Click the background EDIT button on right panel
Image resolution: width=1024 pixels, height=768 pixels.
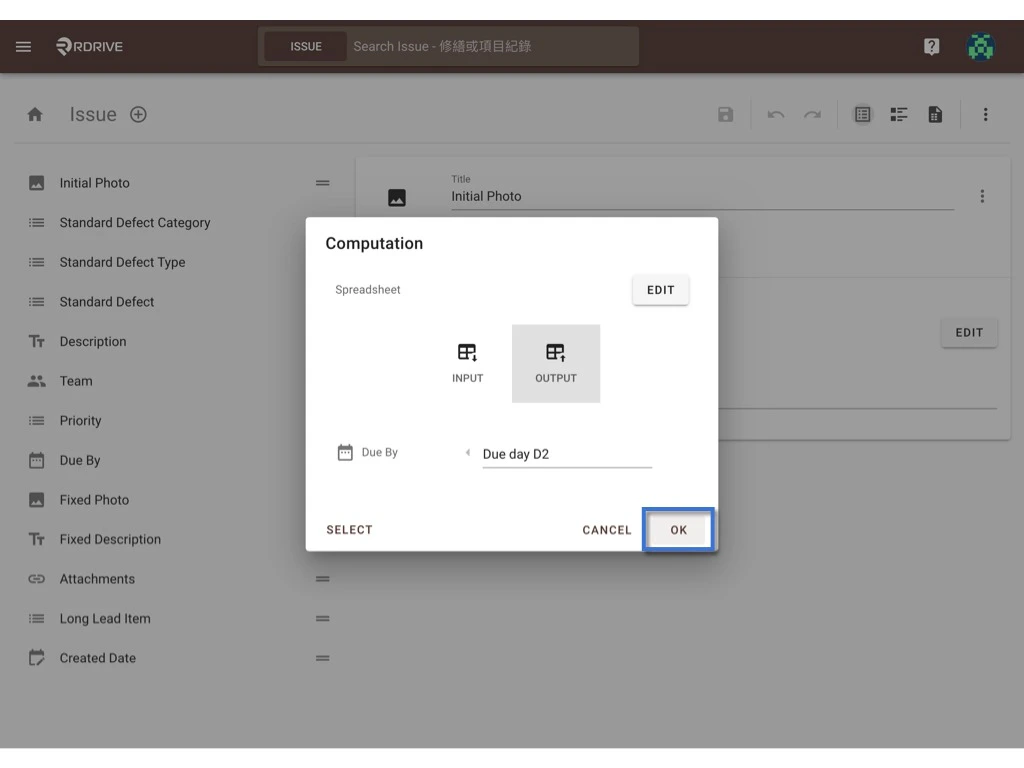pos(969,332)
